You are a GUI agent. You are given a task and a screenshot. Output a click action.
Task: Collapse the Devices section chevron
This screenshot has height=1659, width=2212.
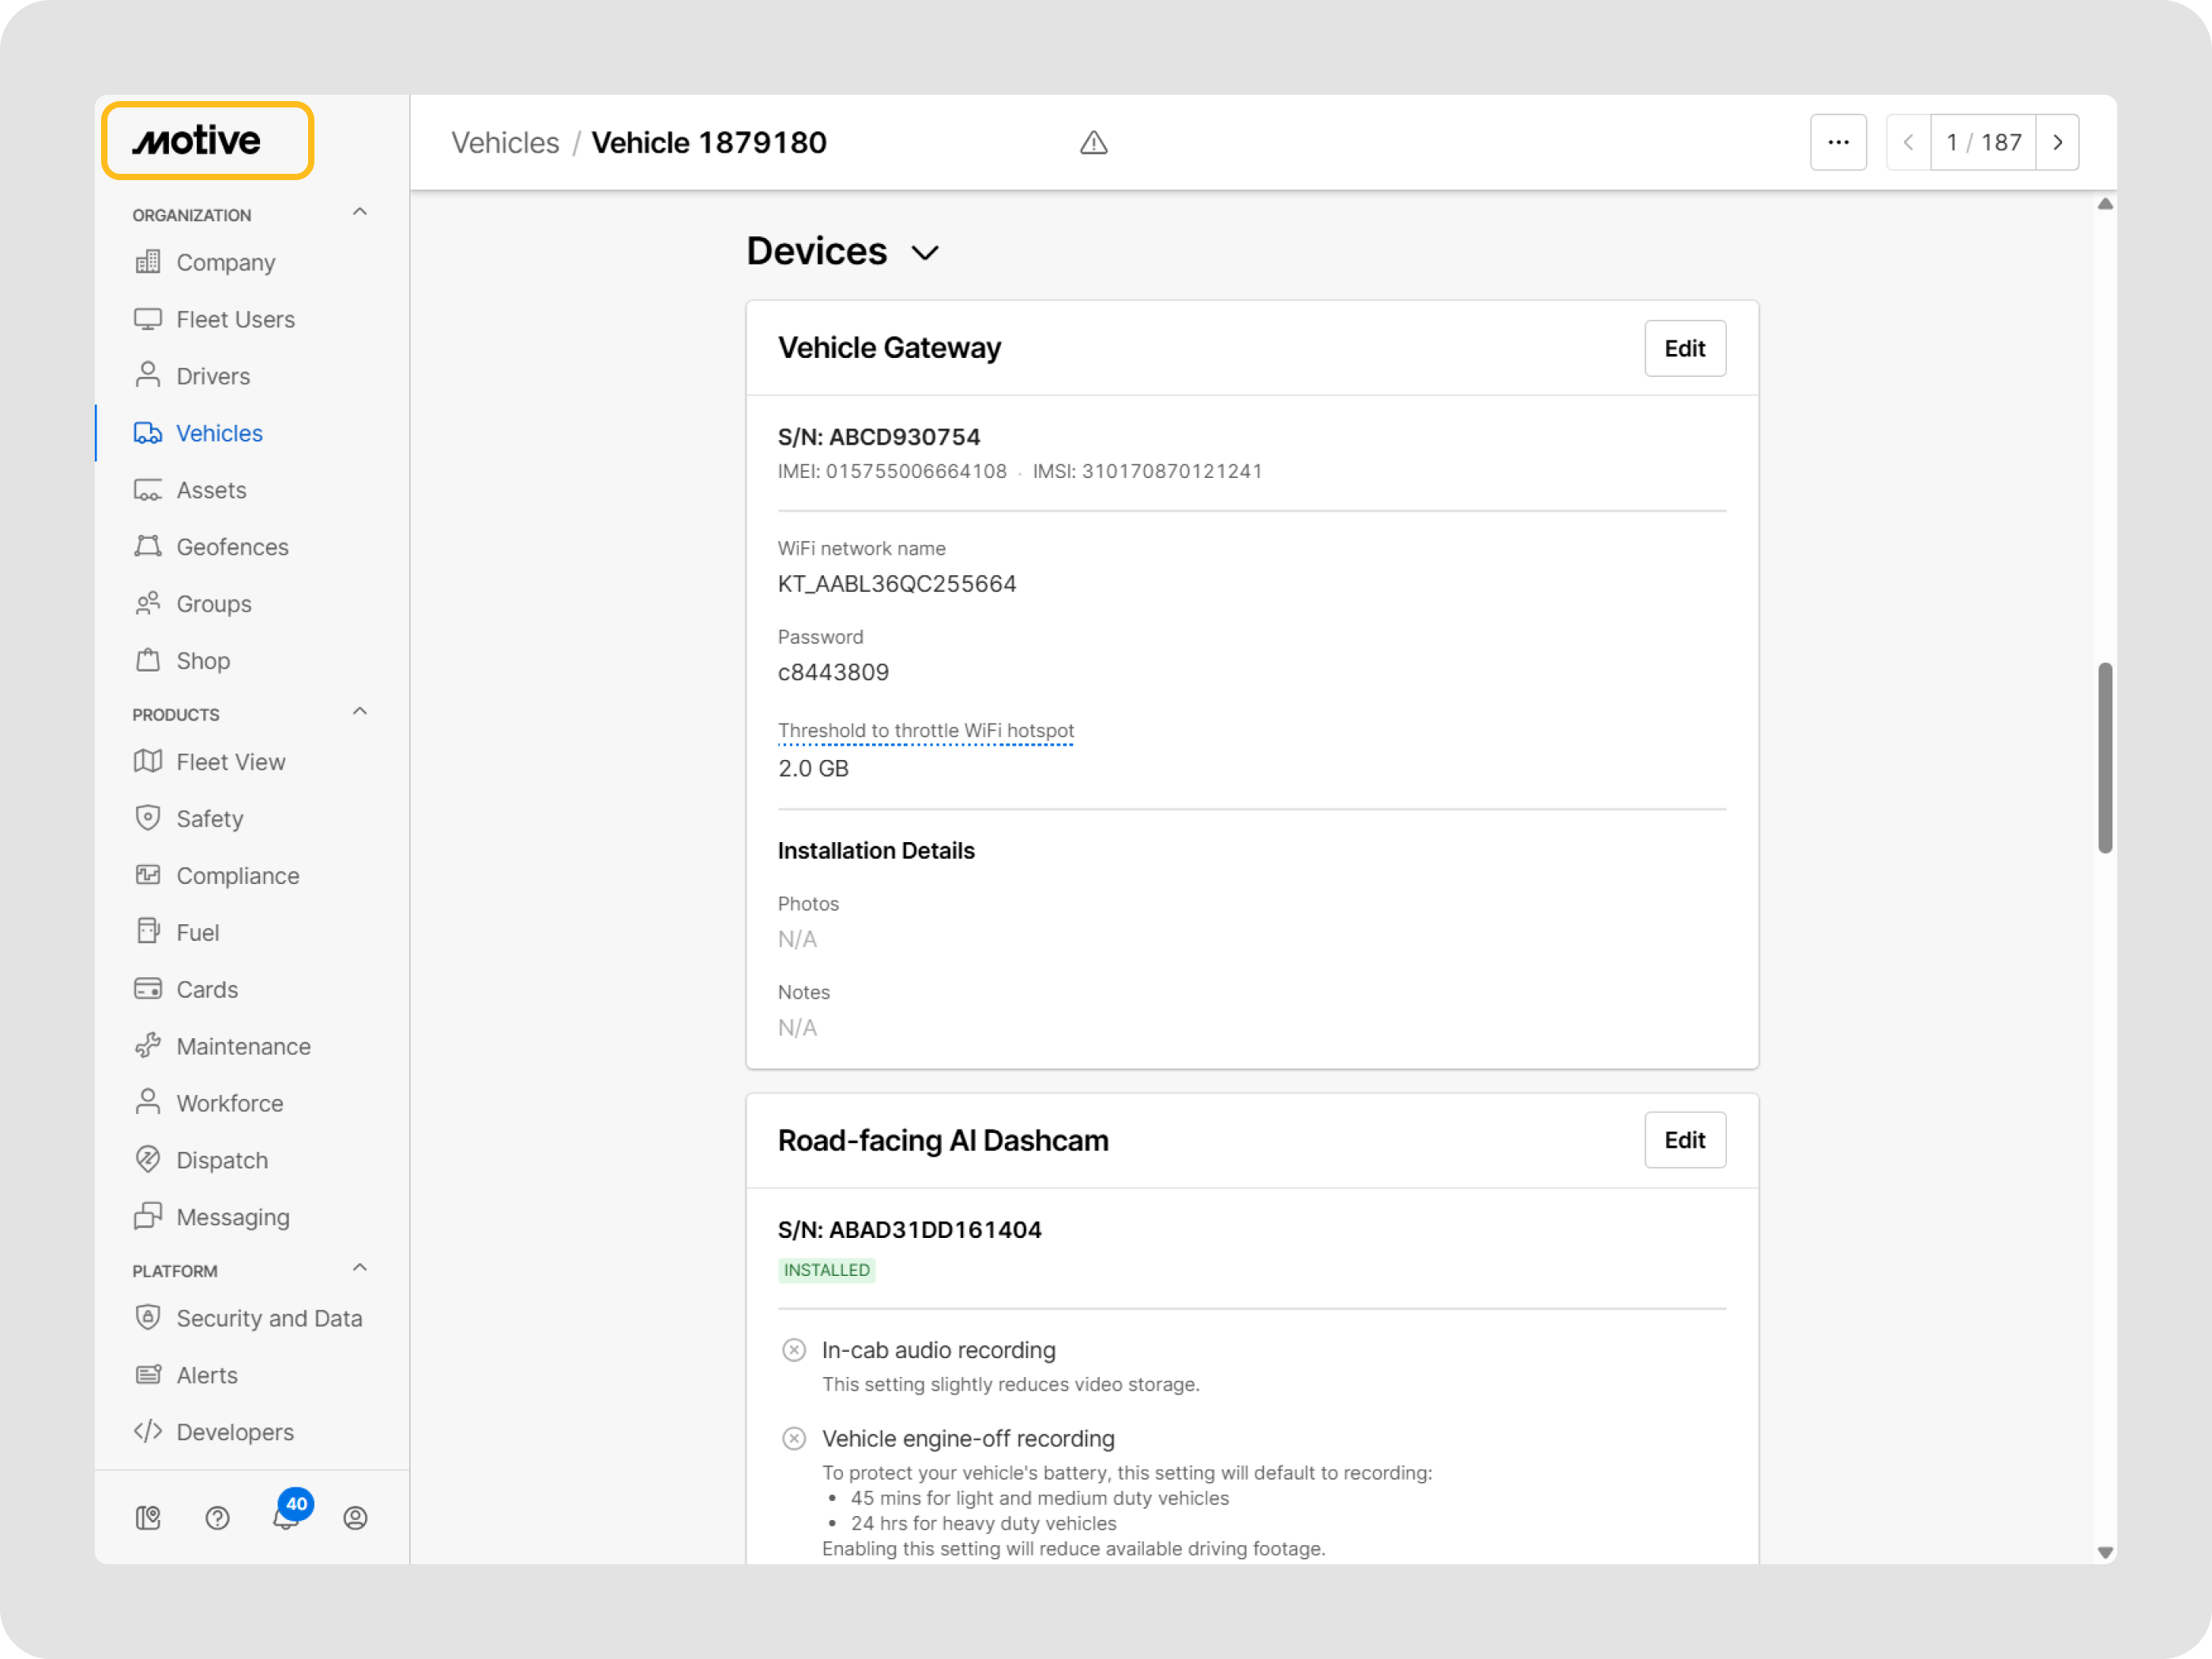[925, 253]
